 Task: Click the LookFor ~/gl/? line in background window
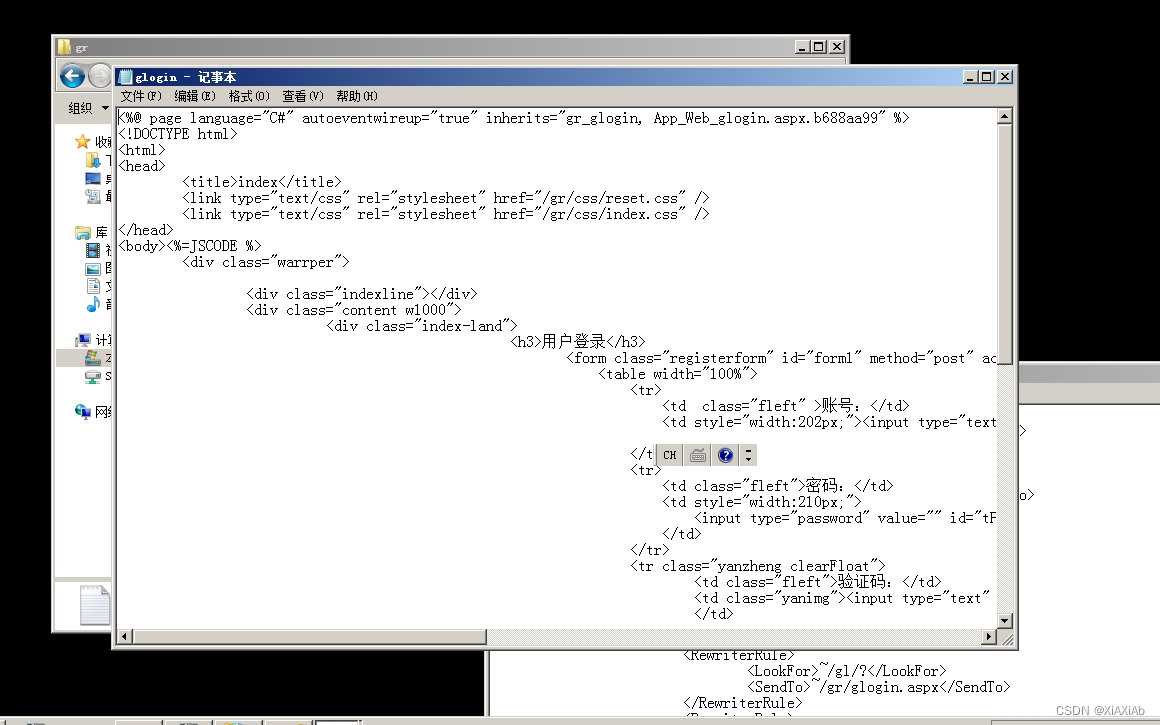(846, 671)
